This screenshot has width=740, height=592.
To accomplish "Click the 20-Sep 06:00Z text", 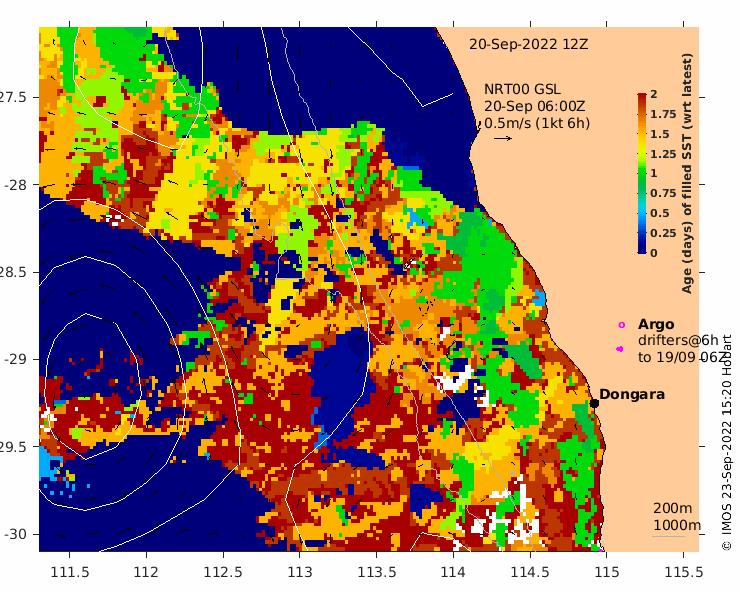I will point(535,106).
